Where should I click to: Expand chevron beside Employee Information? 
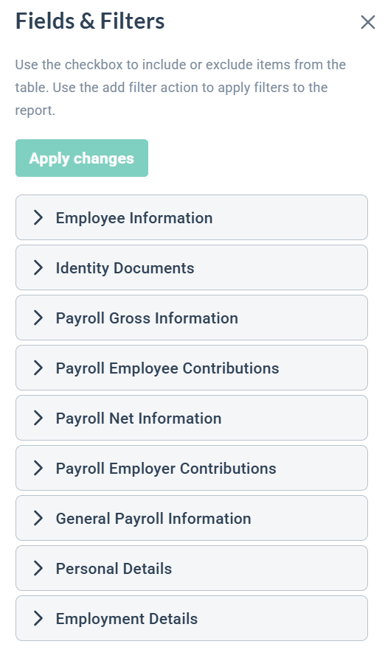tap(38, 218)
